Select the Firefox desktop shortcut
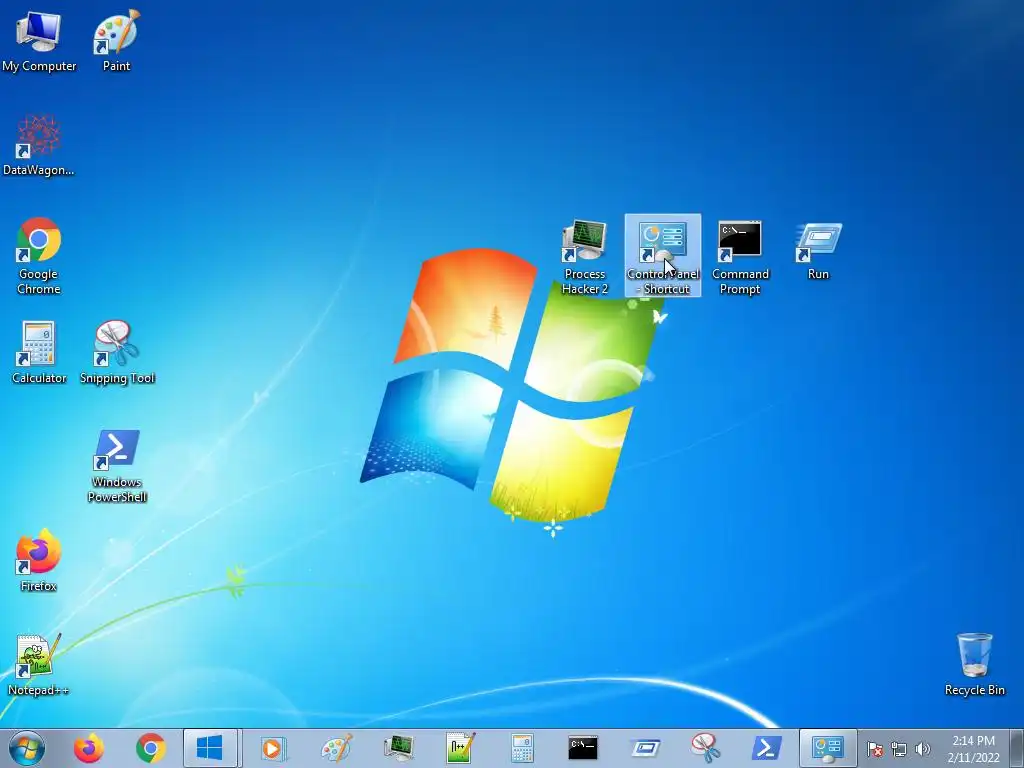The width and height of the screenshot is (1024, 768). [39, 560]
